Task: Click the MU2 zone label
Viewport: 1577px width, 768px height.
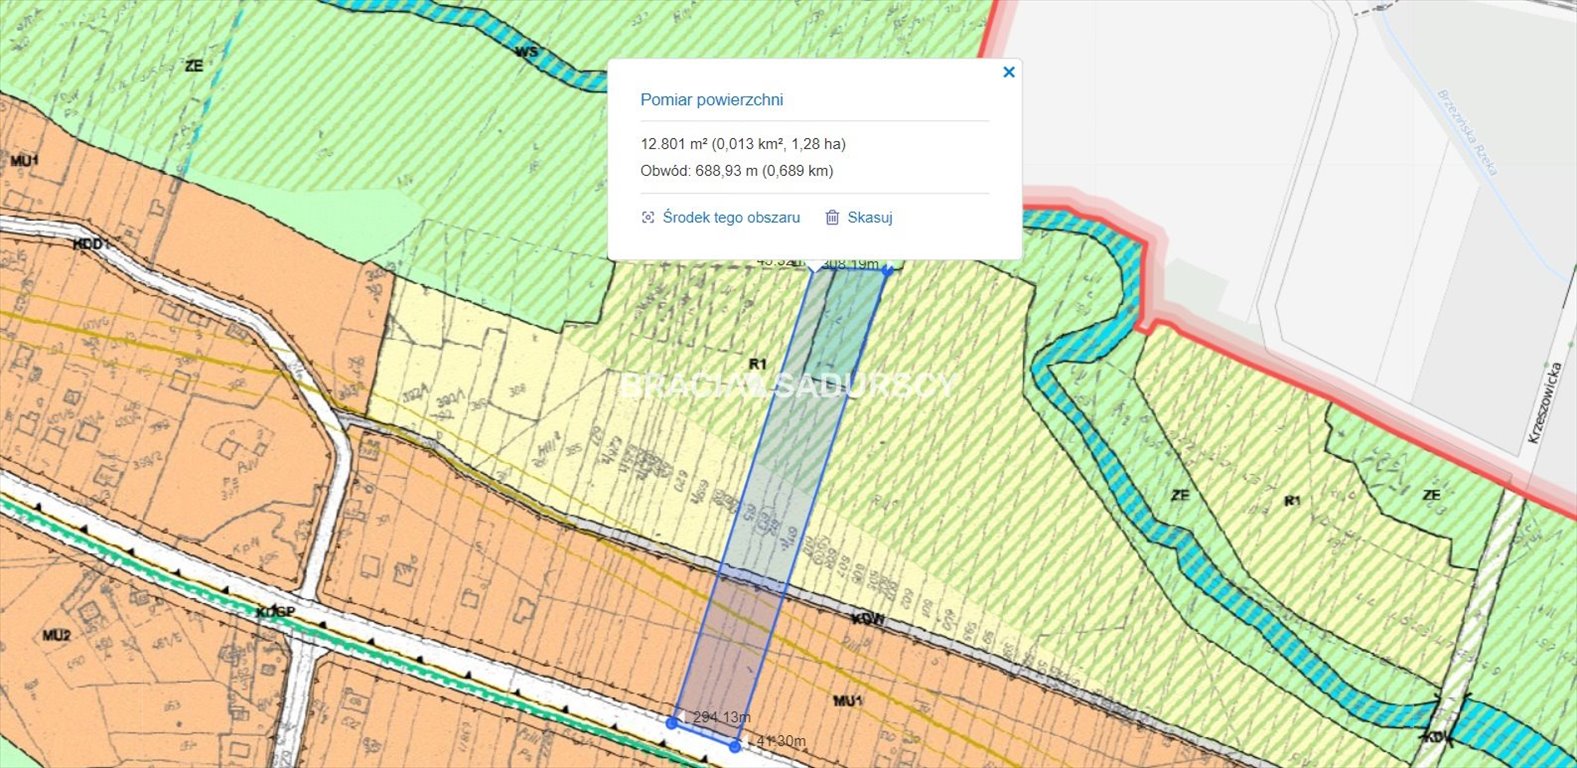Action: pos(56,636)
